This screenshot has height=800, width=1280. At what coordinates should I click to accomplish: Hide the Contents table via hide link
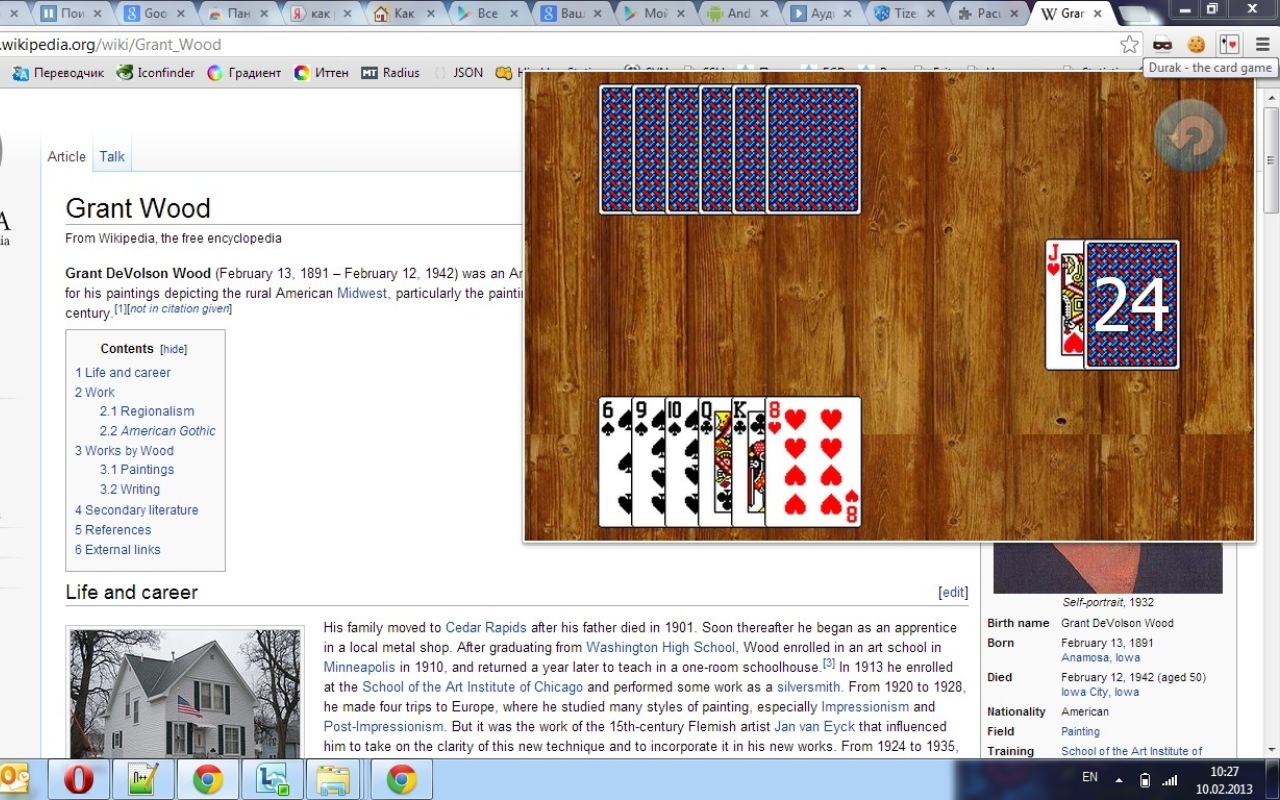tap(174, 350)
